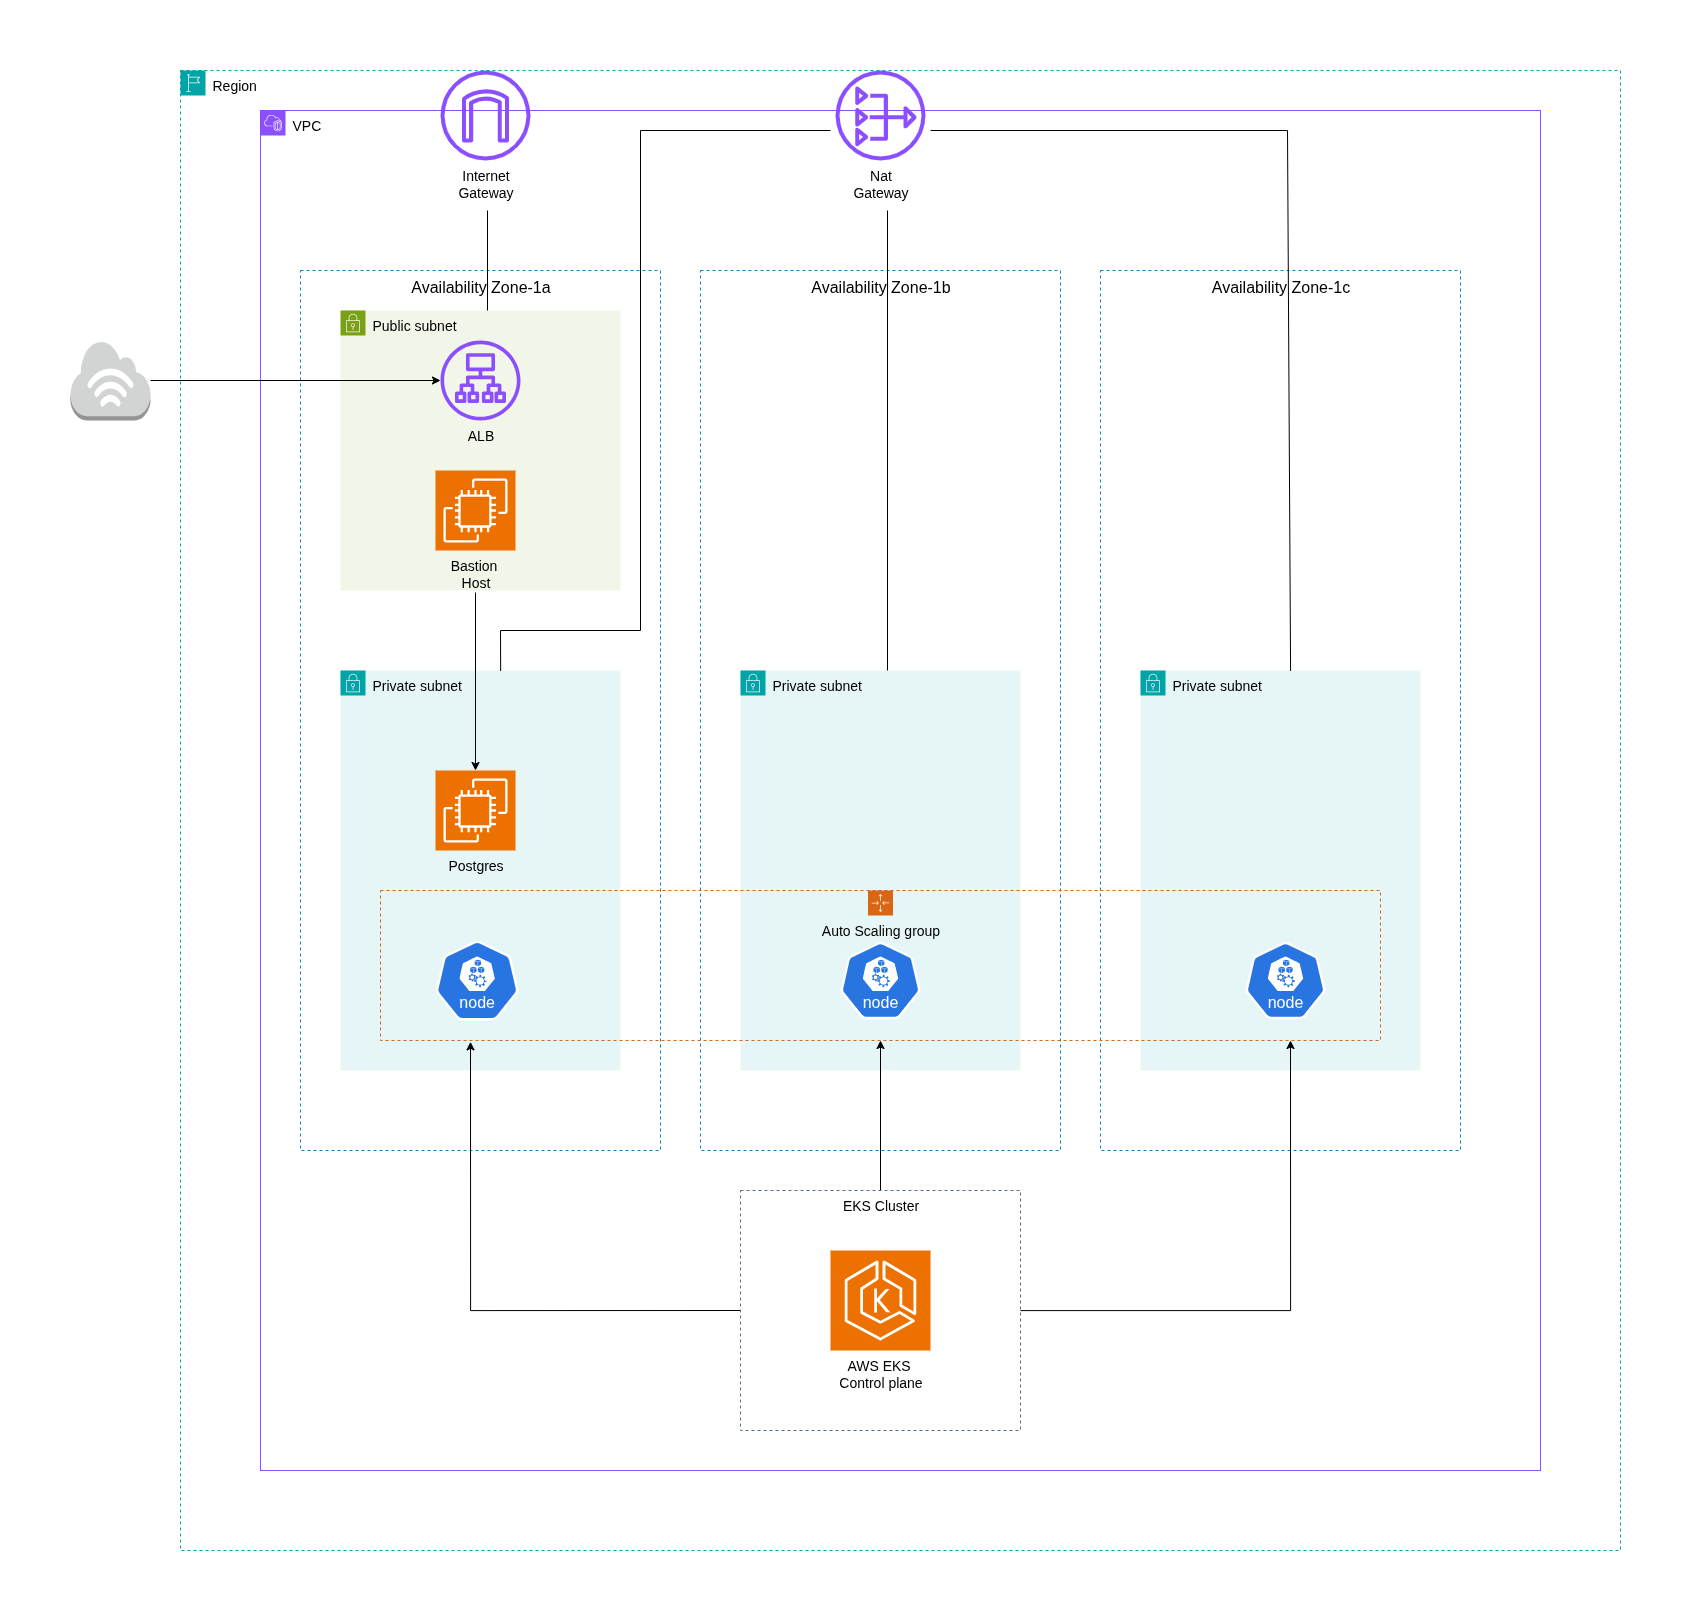Click the Availability Zone-1a label
Screen dimensions: 1691x1621
tap(480, 287)
